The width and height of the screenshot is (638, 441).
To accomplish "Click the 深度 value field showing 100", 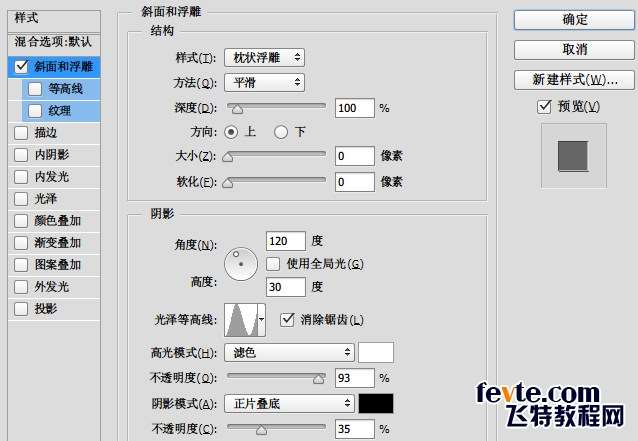I will click(355, 108).
